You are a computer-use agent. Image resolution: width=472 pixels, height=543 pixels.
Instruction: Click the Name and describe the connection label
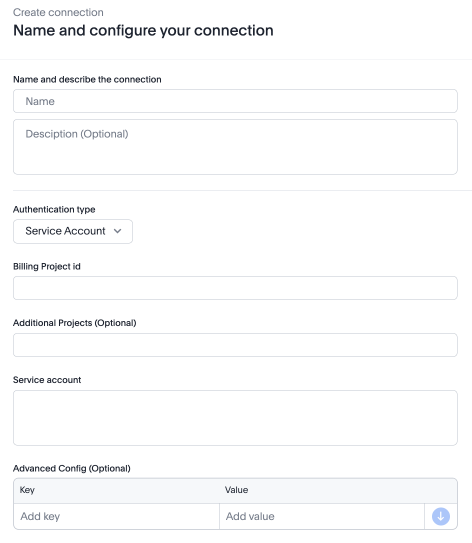click(x=87, y=79)
